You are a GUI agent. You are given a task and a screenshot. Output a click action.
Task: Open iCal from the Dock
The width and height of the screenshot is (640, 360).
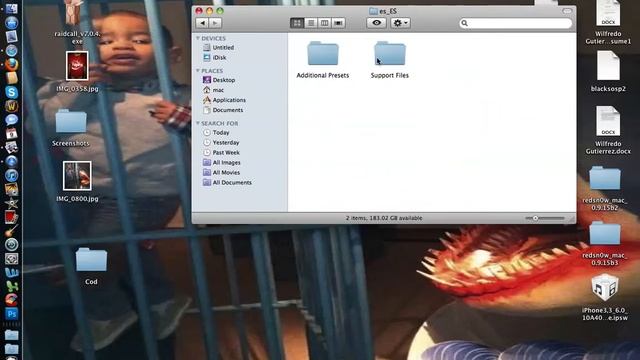(11, 133)
